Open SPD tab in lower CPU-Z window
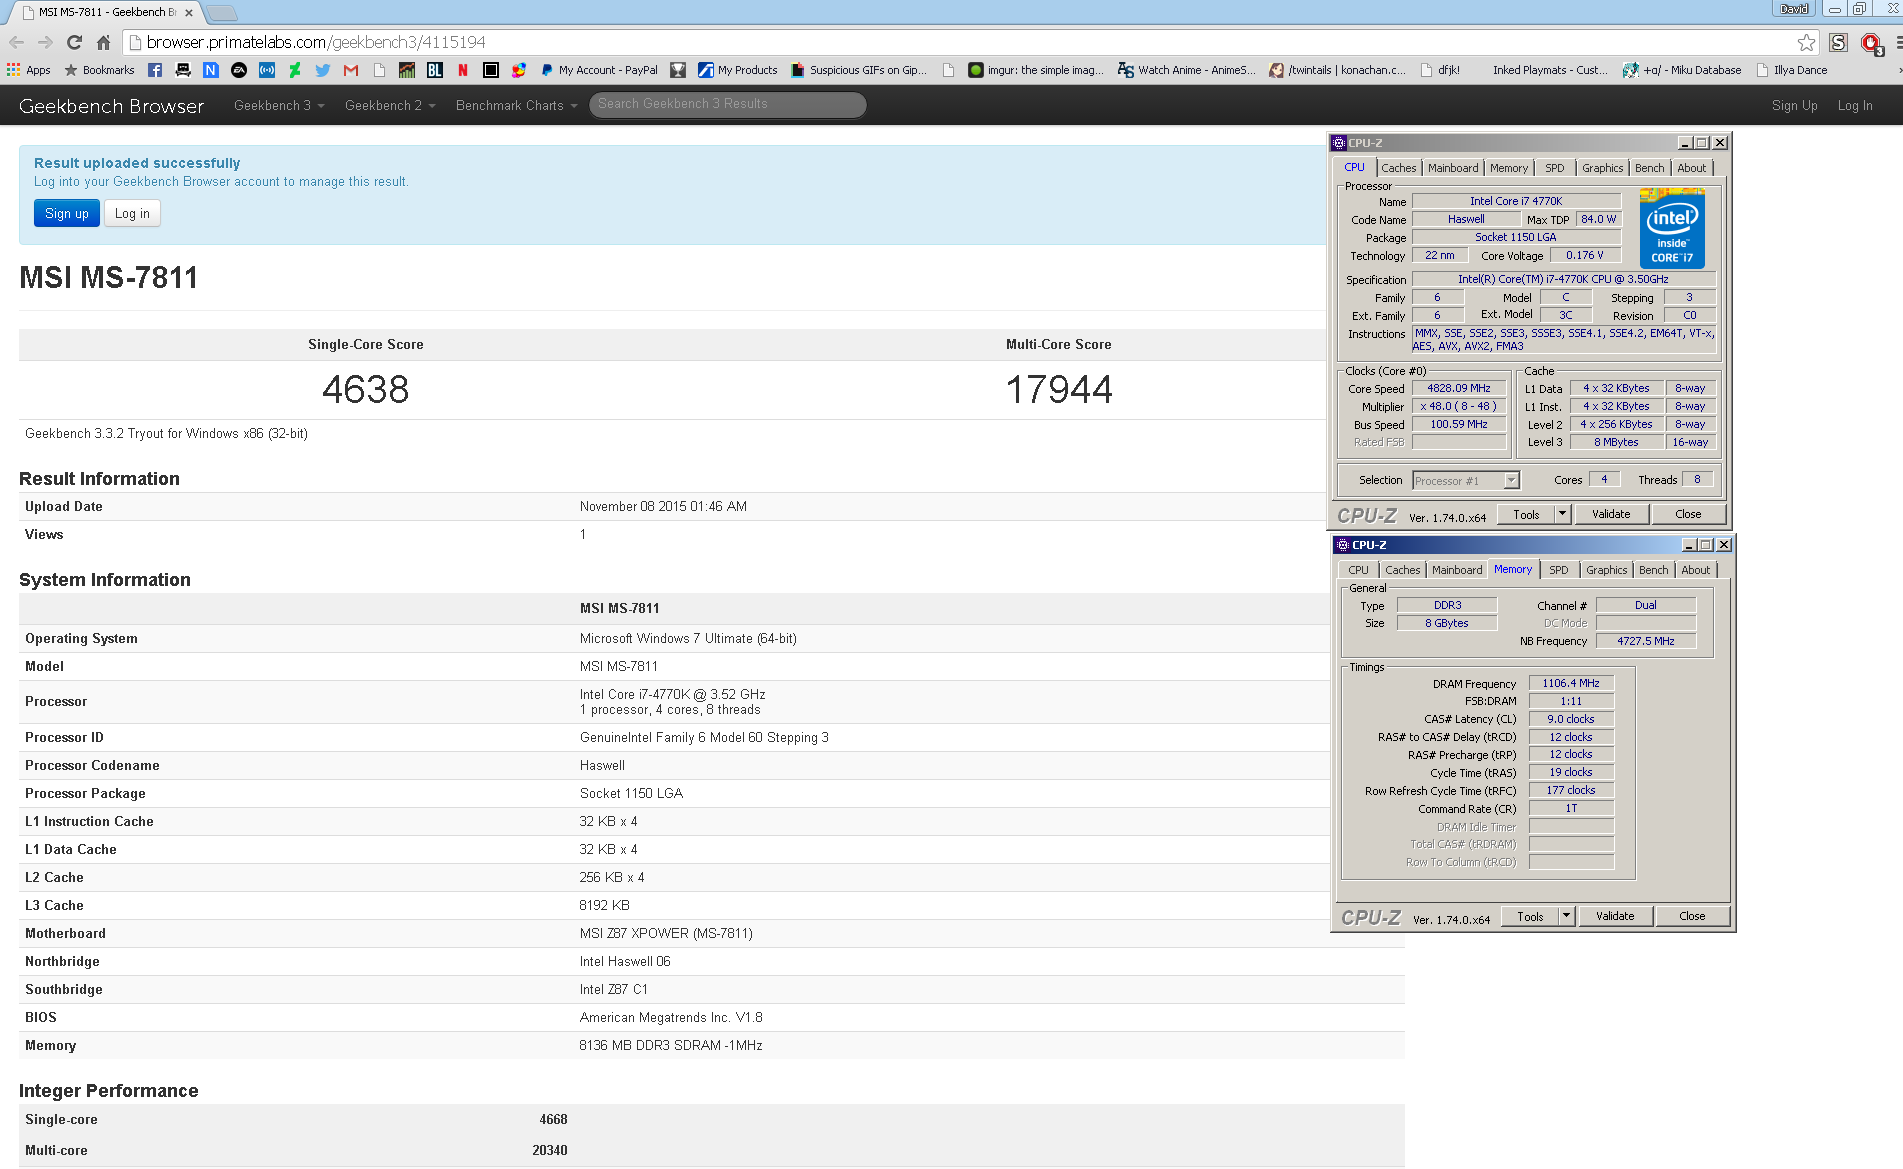The height and width of the screenshot is (1169, 1903). [x=1558, y=570]
